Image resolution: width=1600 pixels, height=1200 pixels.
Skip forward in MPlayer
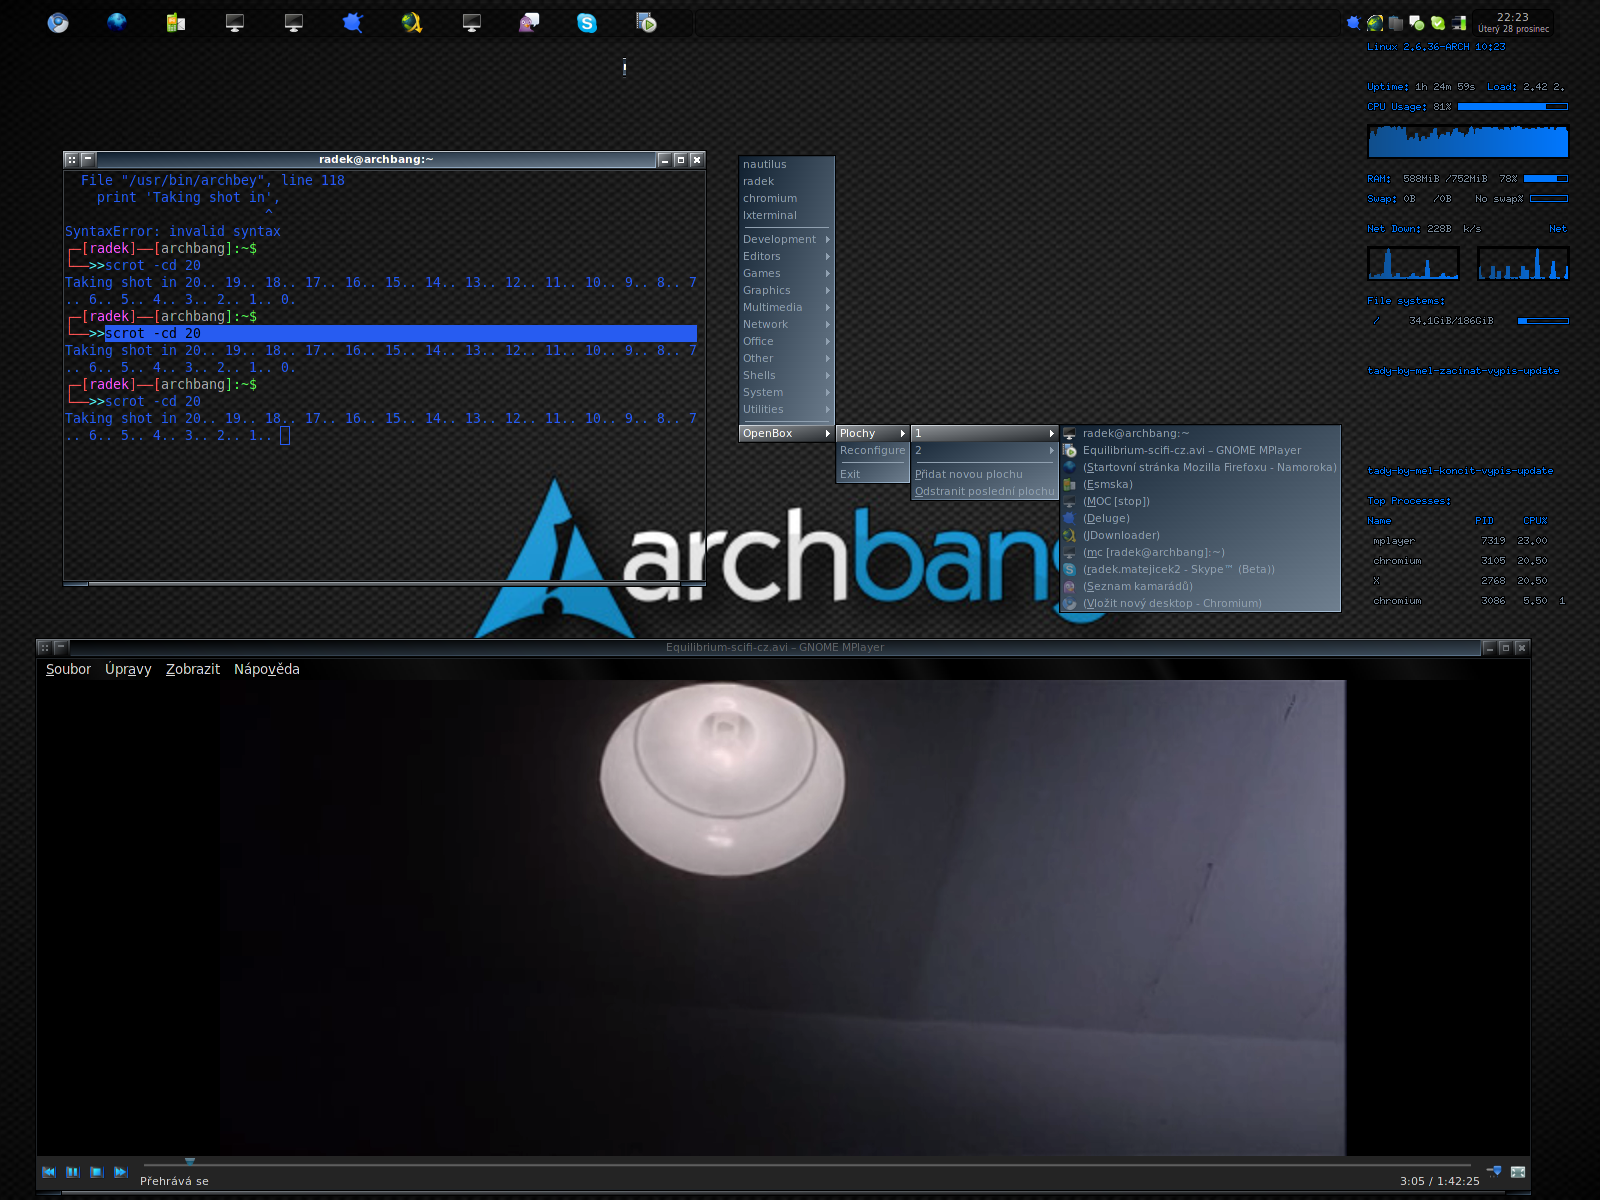click(x=120, y=1172)
